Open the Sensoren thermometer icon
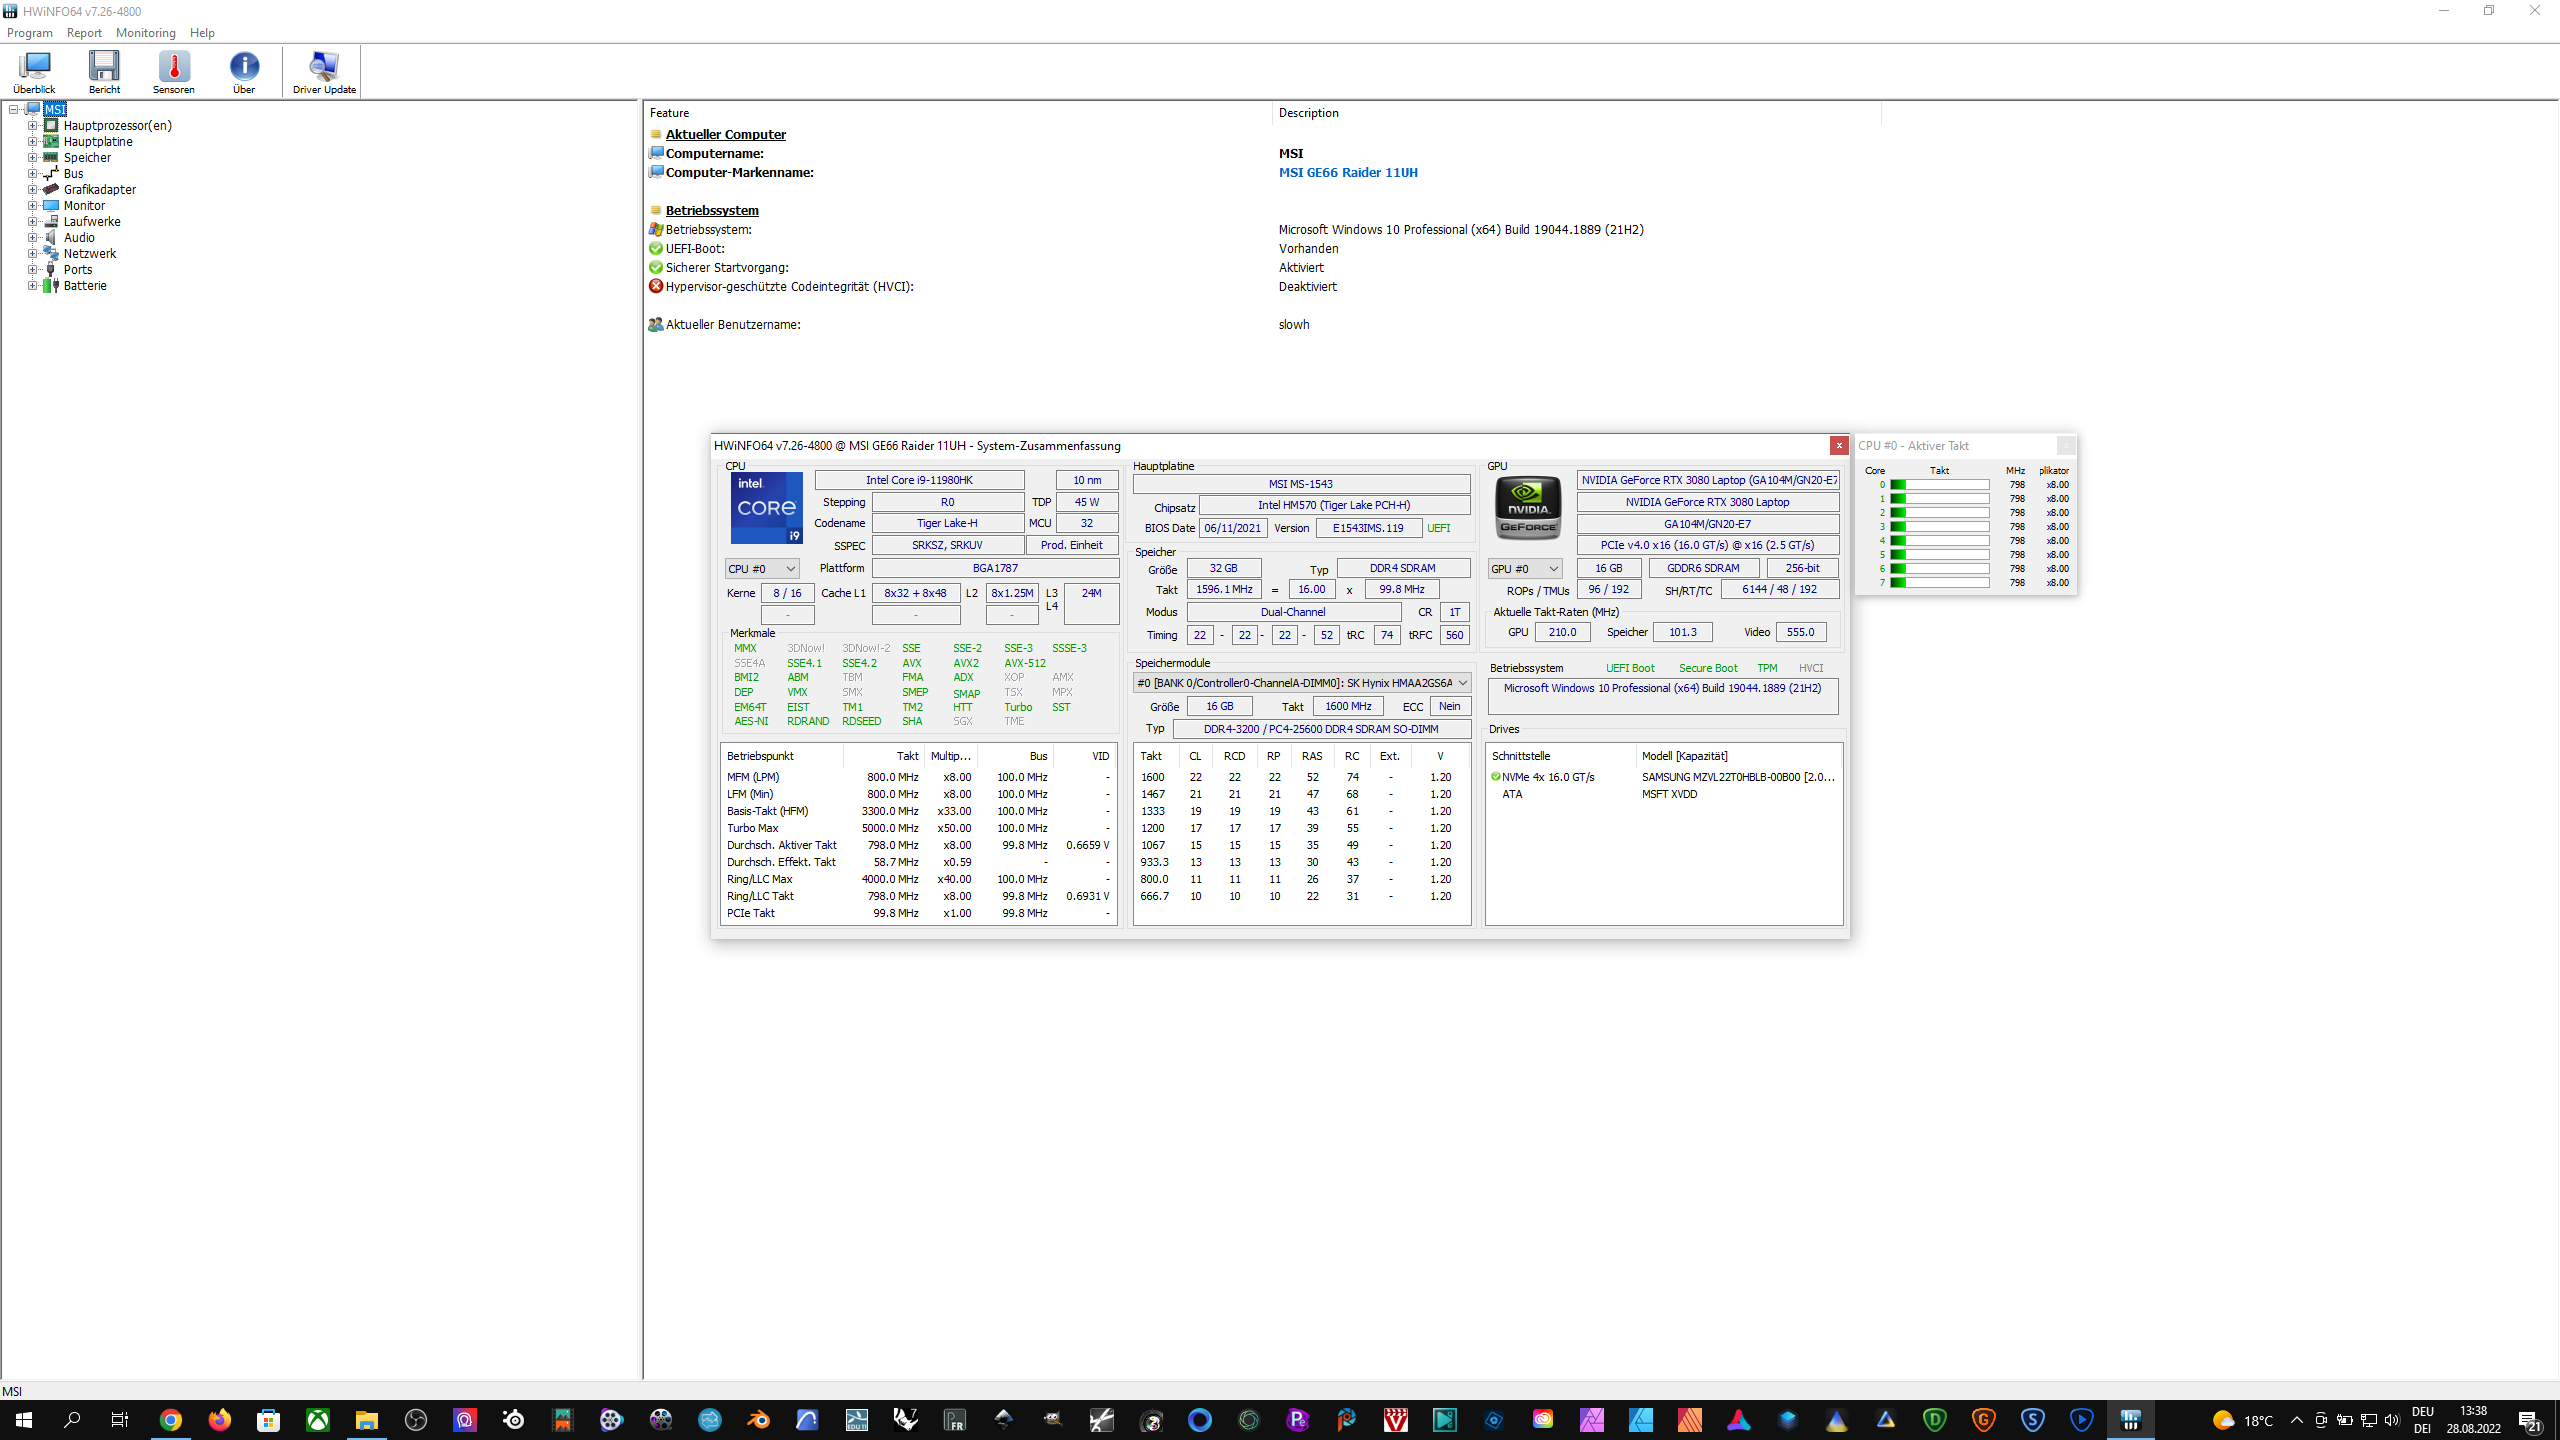The image size is (2560, 1440). click(x=174, y=71)
